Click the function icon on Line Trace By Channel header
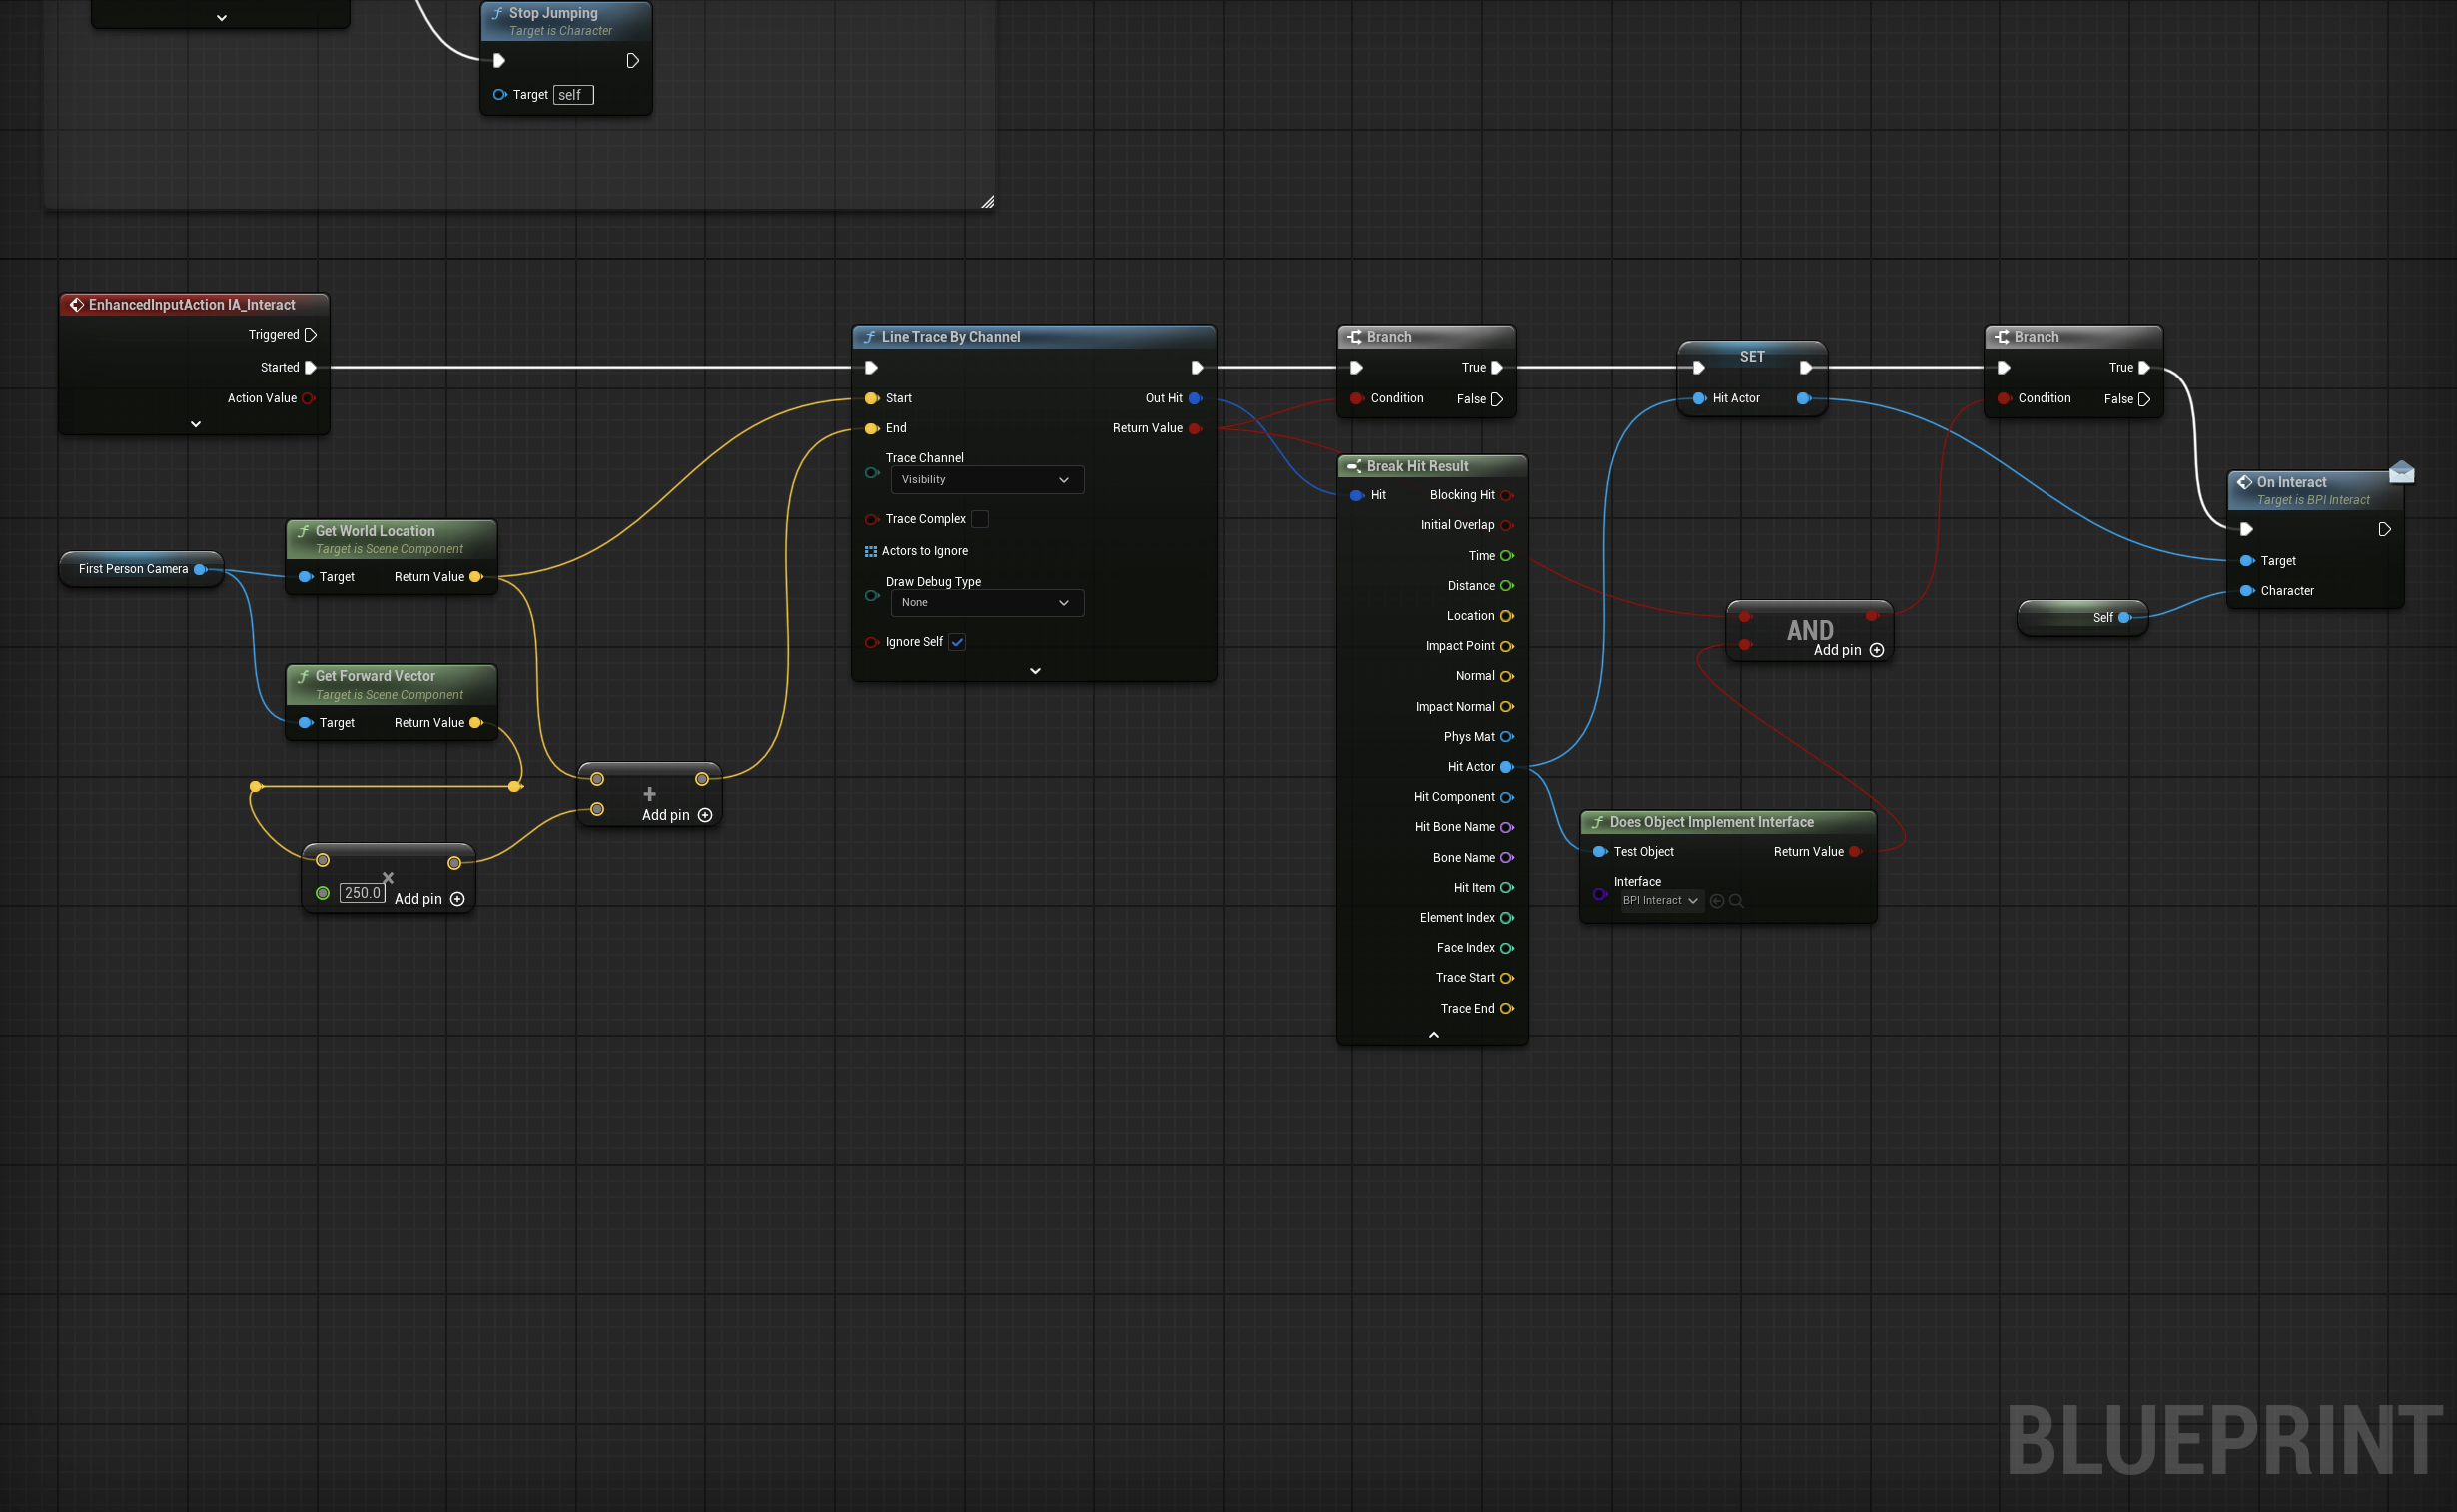This screenshot has height=1512, width=2457. (872, 337)
